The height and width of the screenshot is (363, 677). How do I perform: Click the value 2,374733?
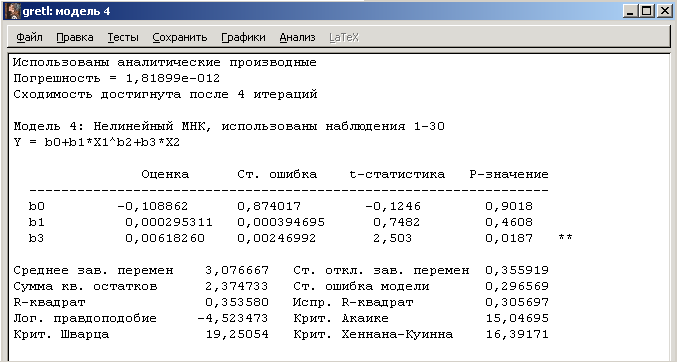click(x=237, y=287)
